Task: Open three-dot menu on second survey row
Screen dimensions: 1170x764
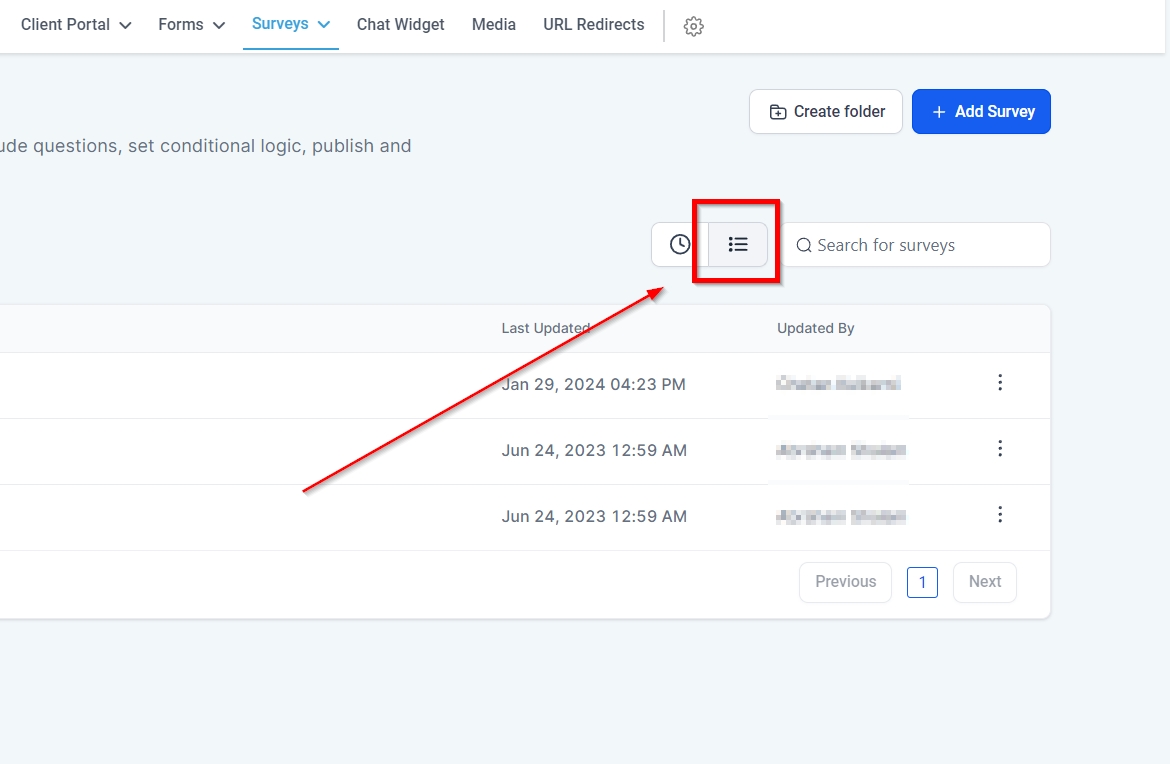Action: (x=1000, y=449)
